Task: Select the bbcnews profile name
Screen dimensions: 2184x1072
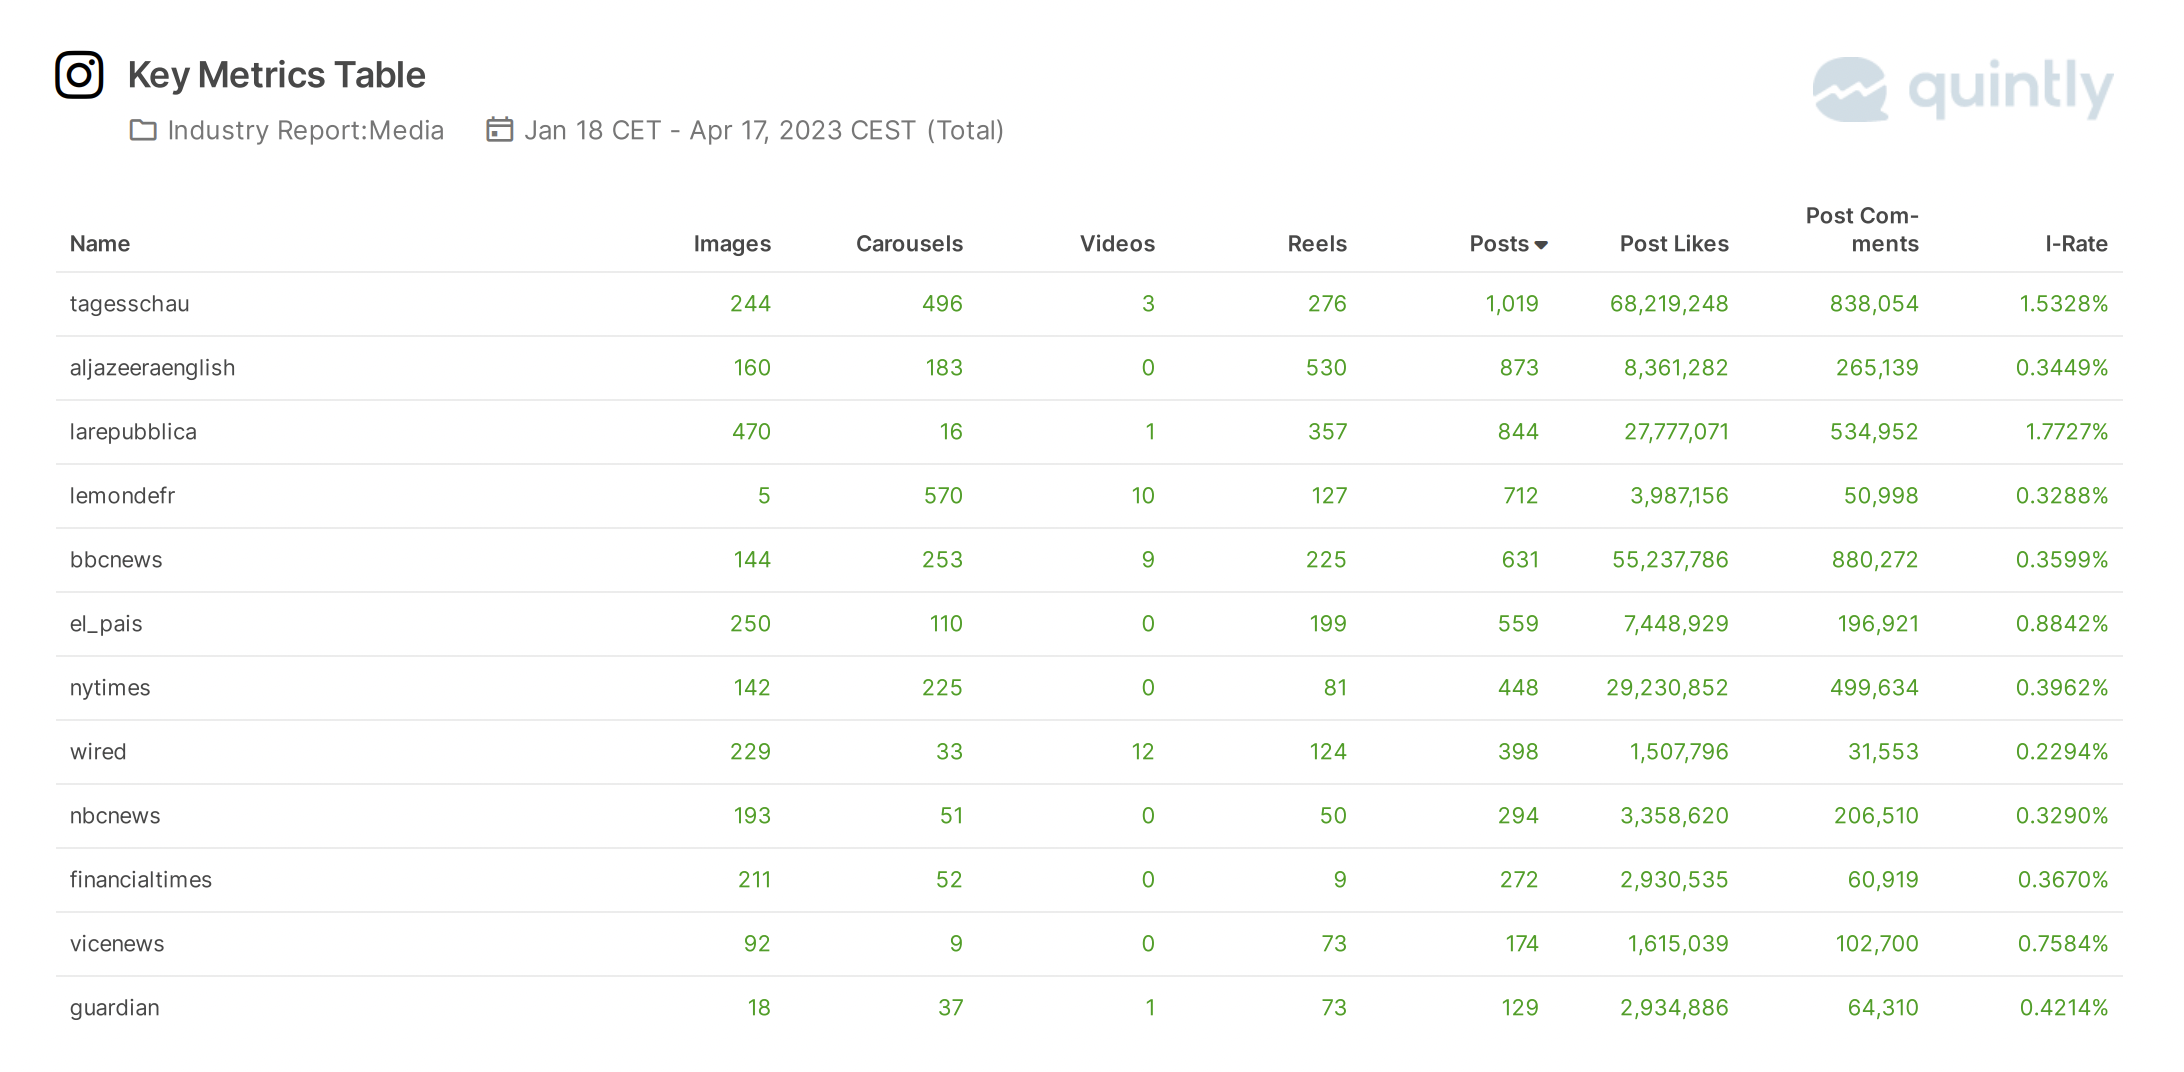Action: [x=116, y=560]
